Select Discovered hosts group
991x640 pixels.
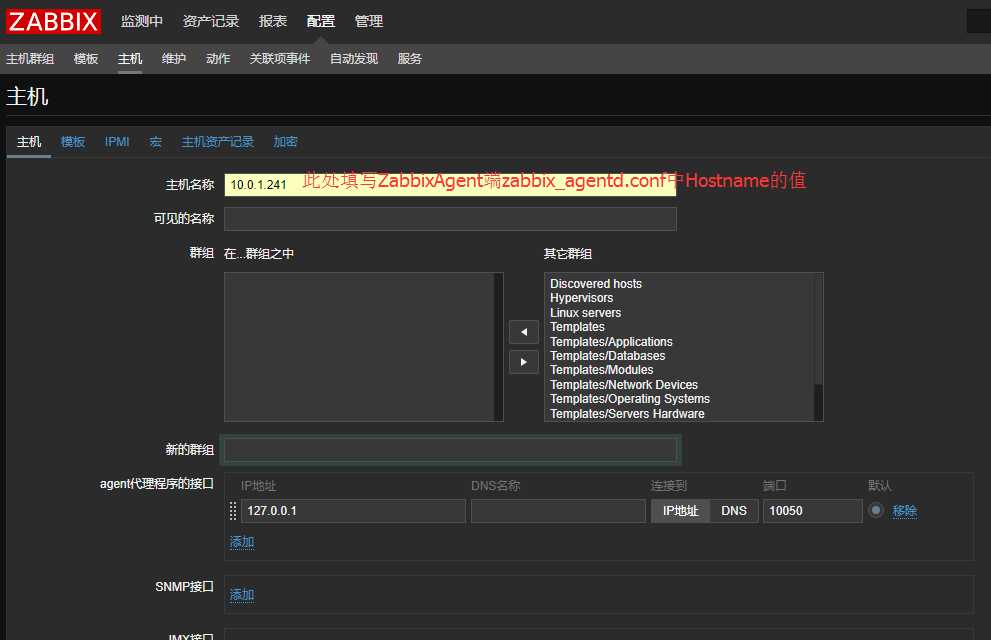tap(596, 284)
